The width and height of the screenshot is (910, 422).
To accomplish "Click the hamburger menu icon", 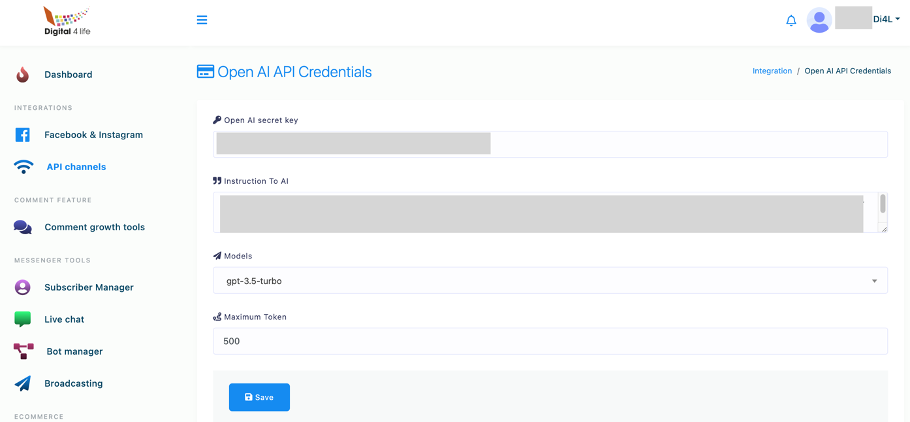I will [202, 20].
